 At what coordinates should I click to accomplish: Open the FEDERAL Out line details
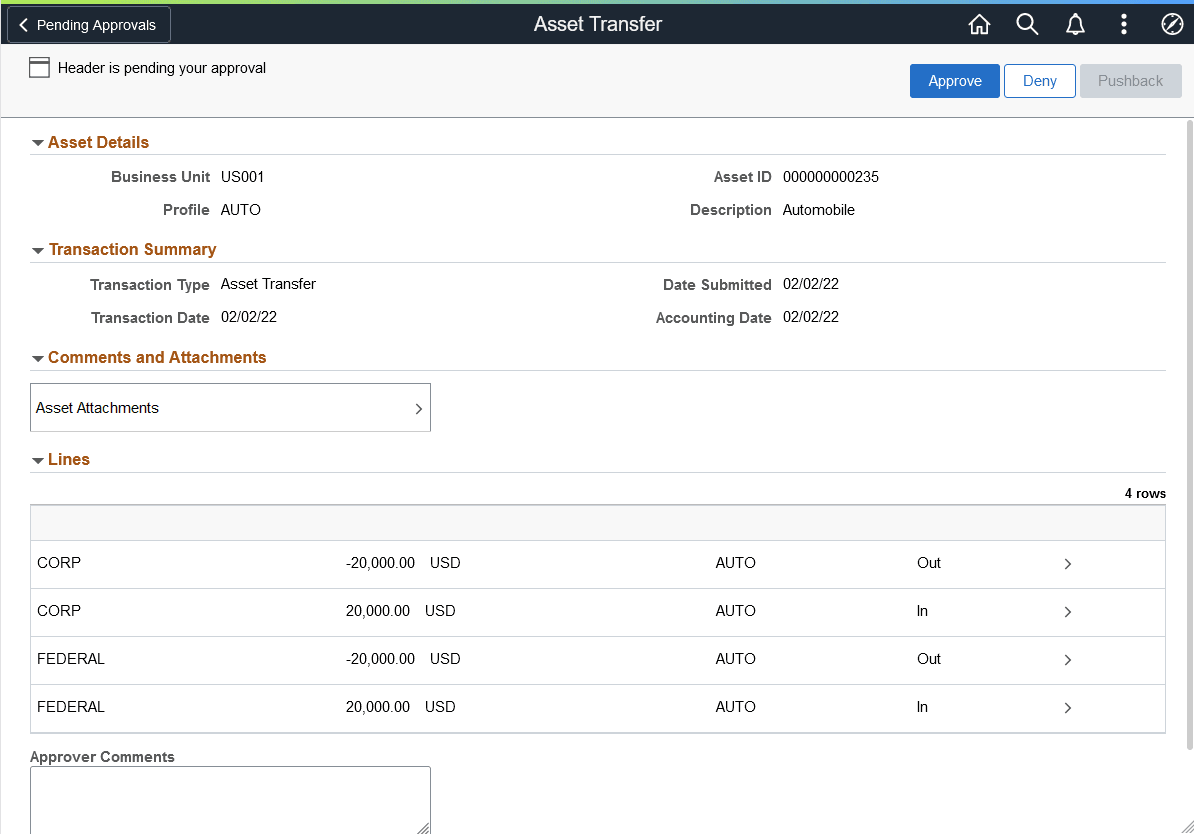pos(1067,659)
